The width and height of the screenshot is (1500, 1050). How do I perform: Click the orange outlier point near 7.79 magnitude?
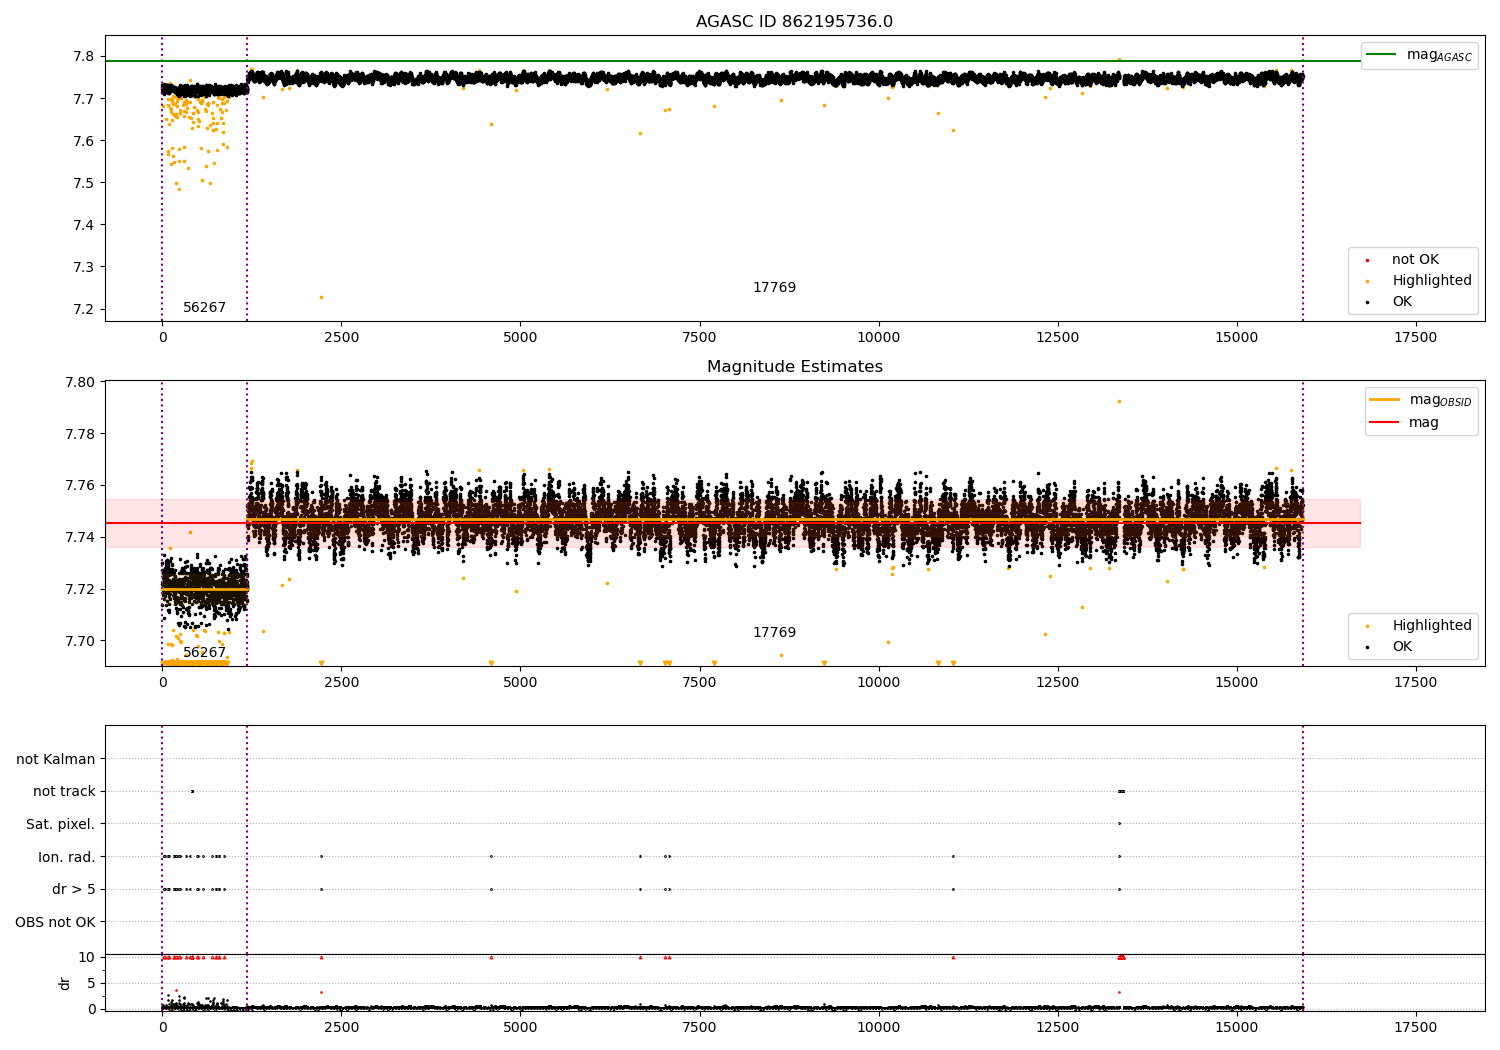[1119, 402]
